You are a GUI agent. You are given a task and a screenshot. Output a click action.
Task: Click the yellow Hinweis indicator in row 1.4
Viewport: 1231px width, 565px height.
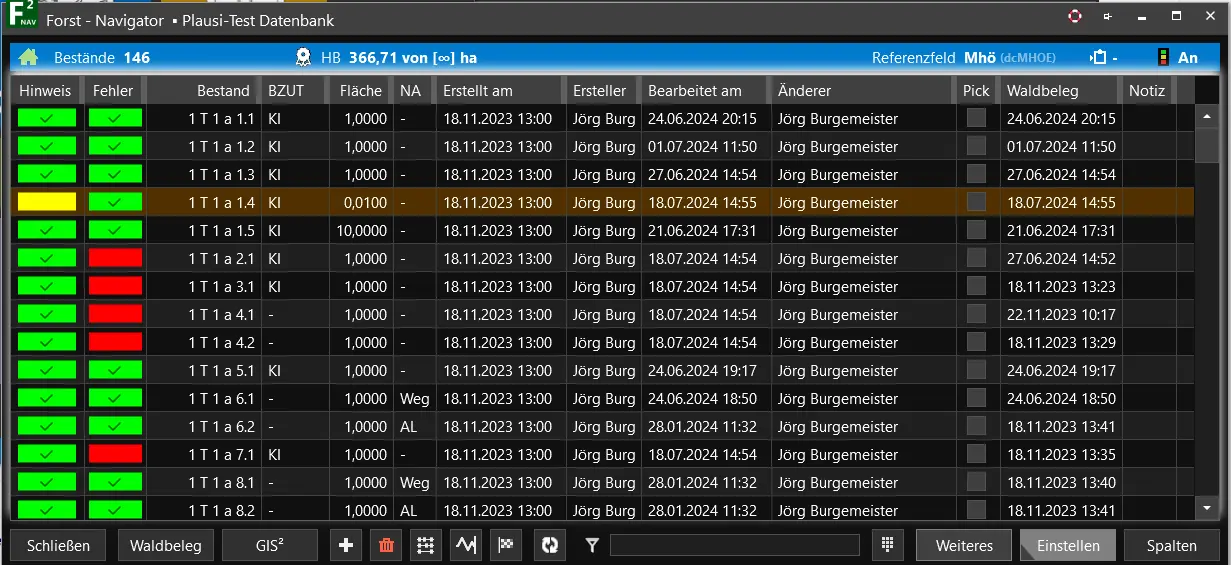pos(47,202)
